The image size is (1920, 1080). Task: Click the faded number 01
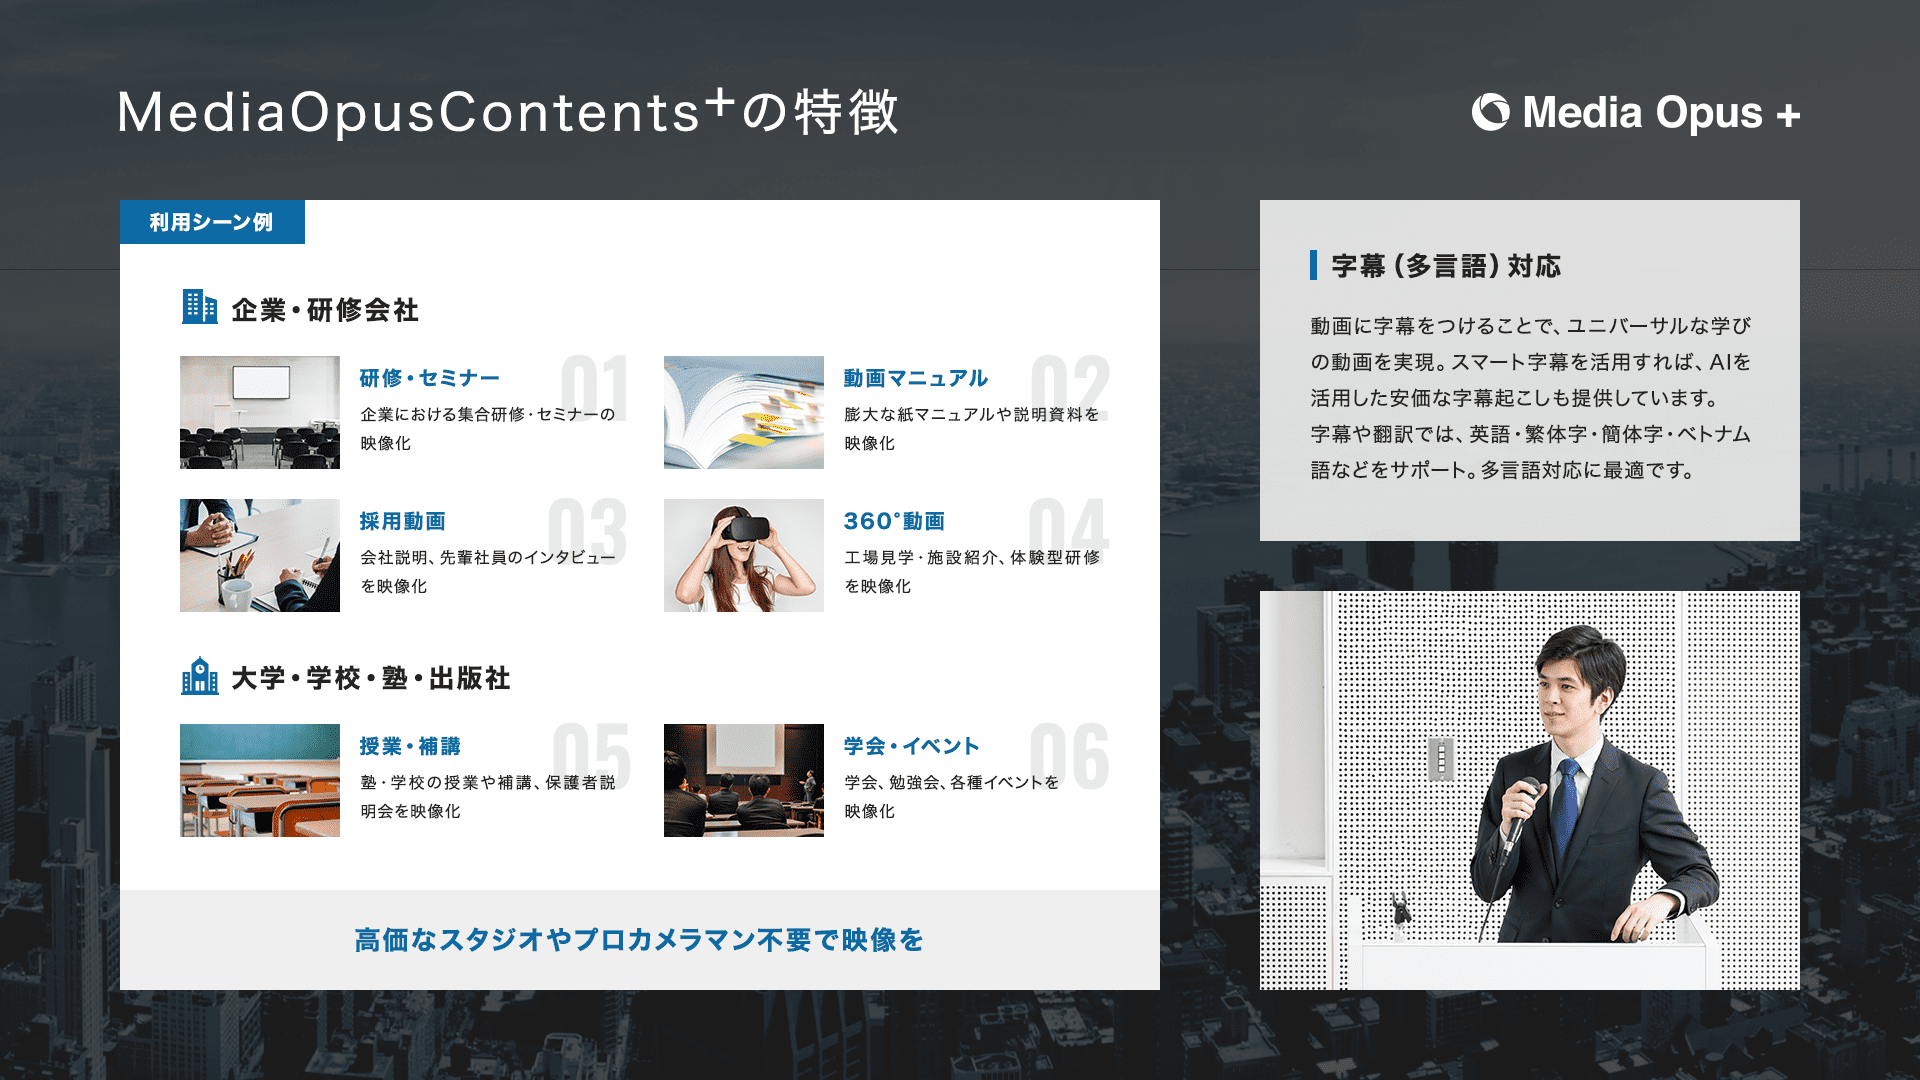pos(595,388)
